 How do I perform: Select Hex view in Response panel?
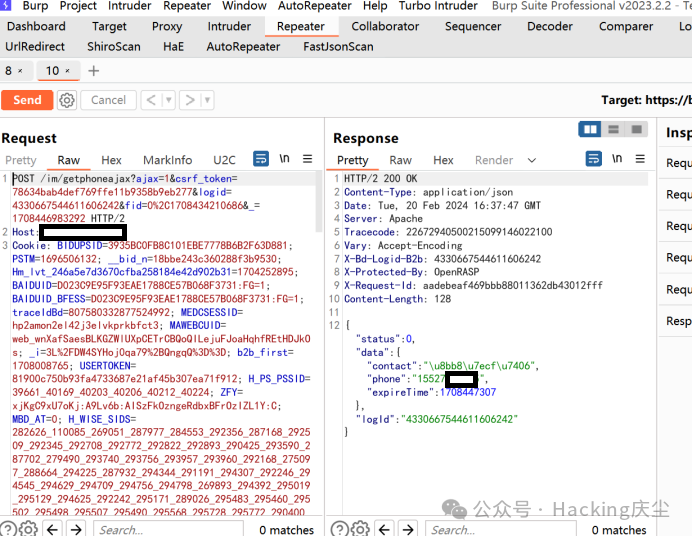[x=443, y=160]
